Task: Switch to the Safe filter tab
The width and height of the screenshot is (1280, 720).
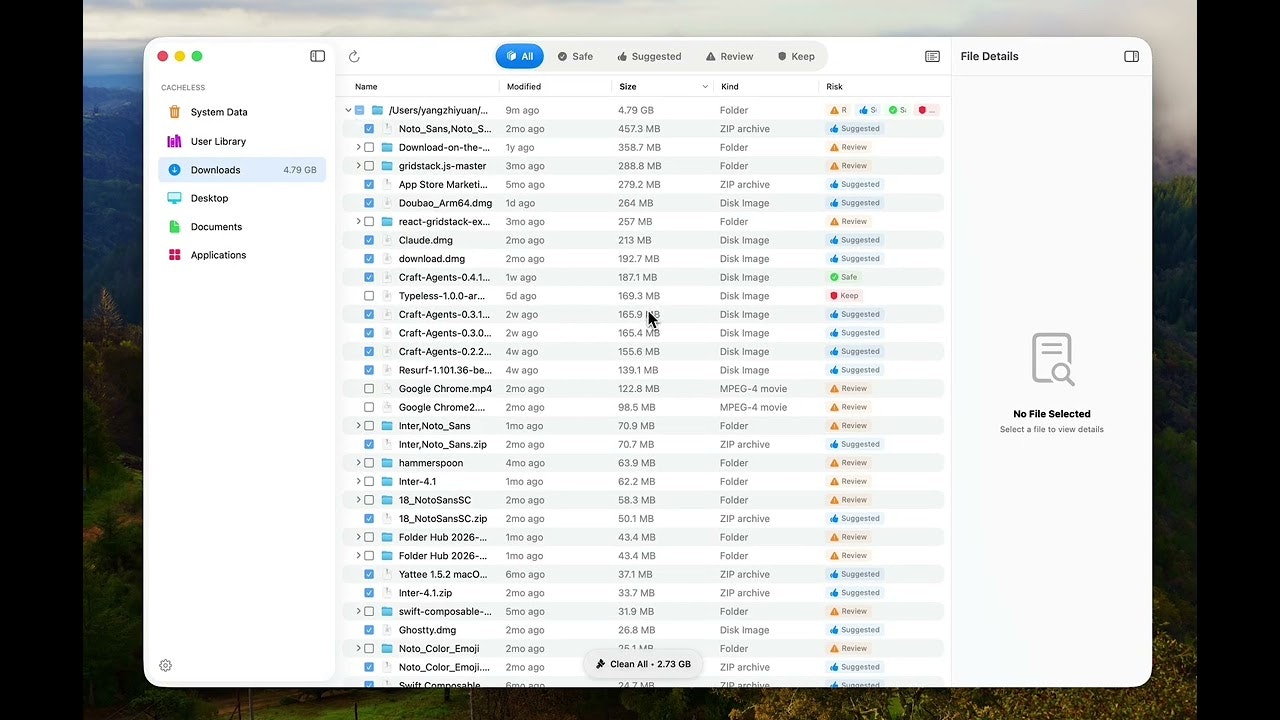Action: coord(575,56)
